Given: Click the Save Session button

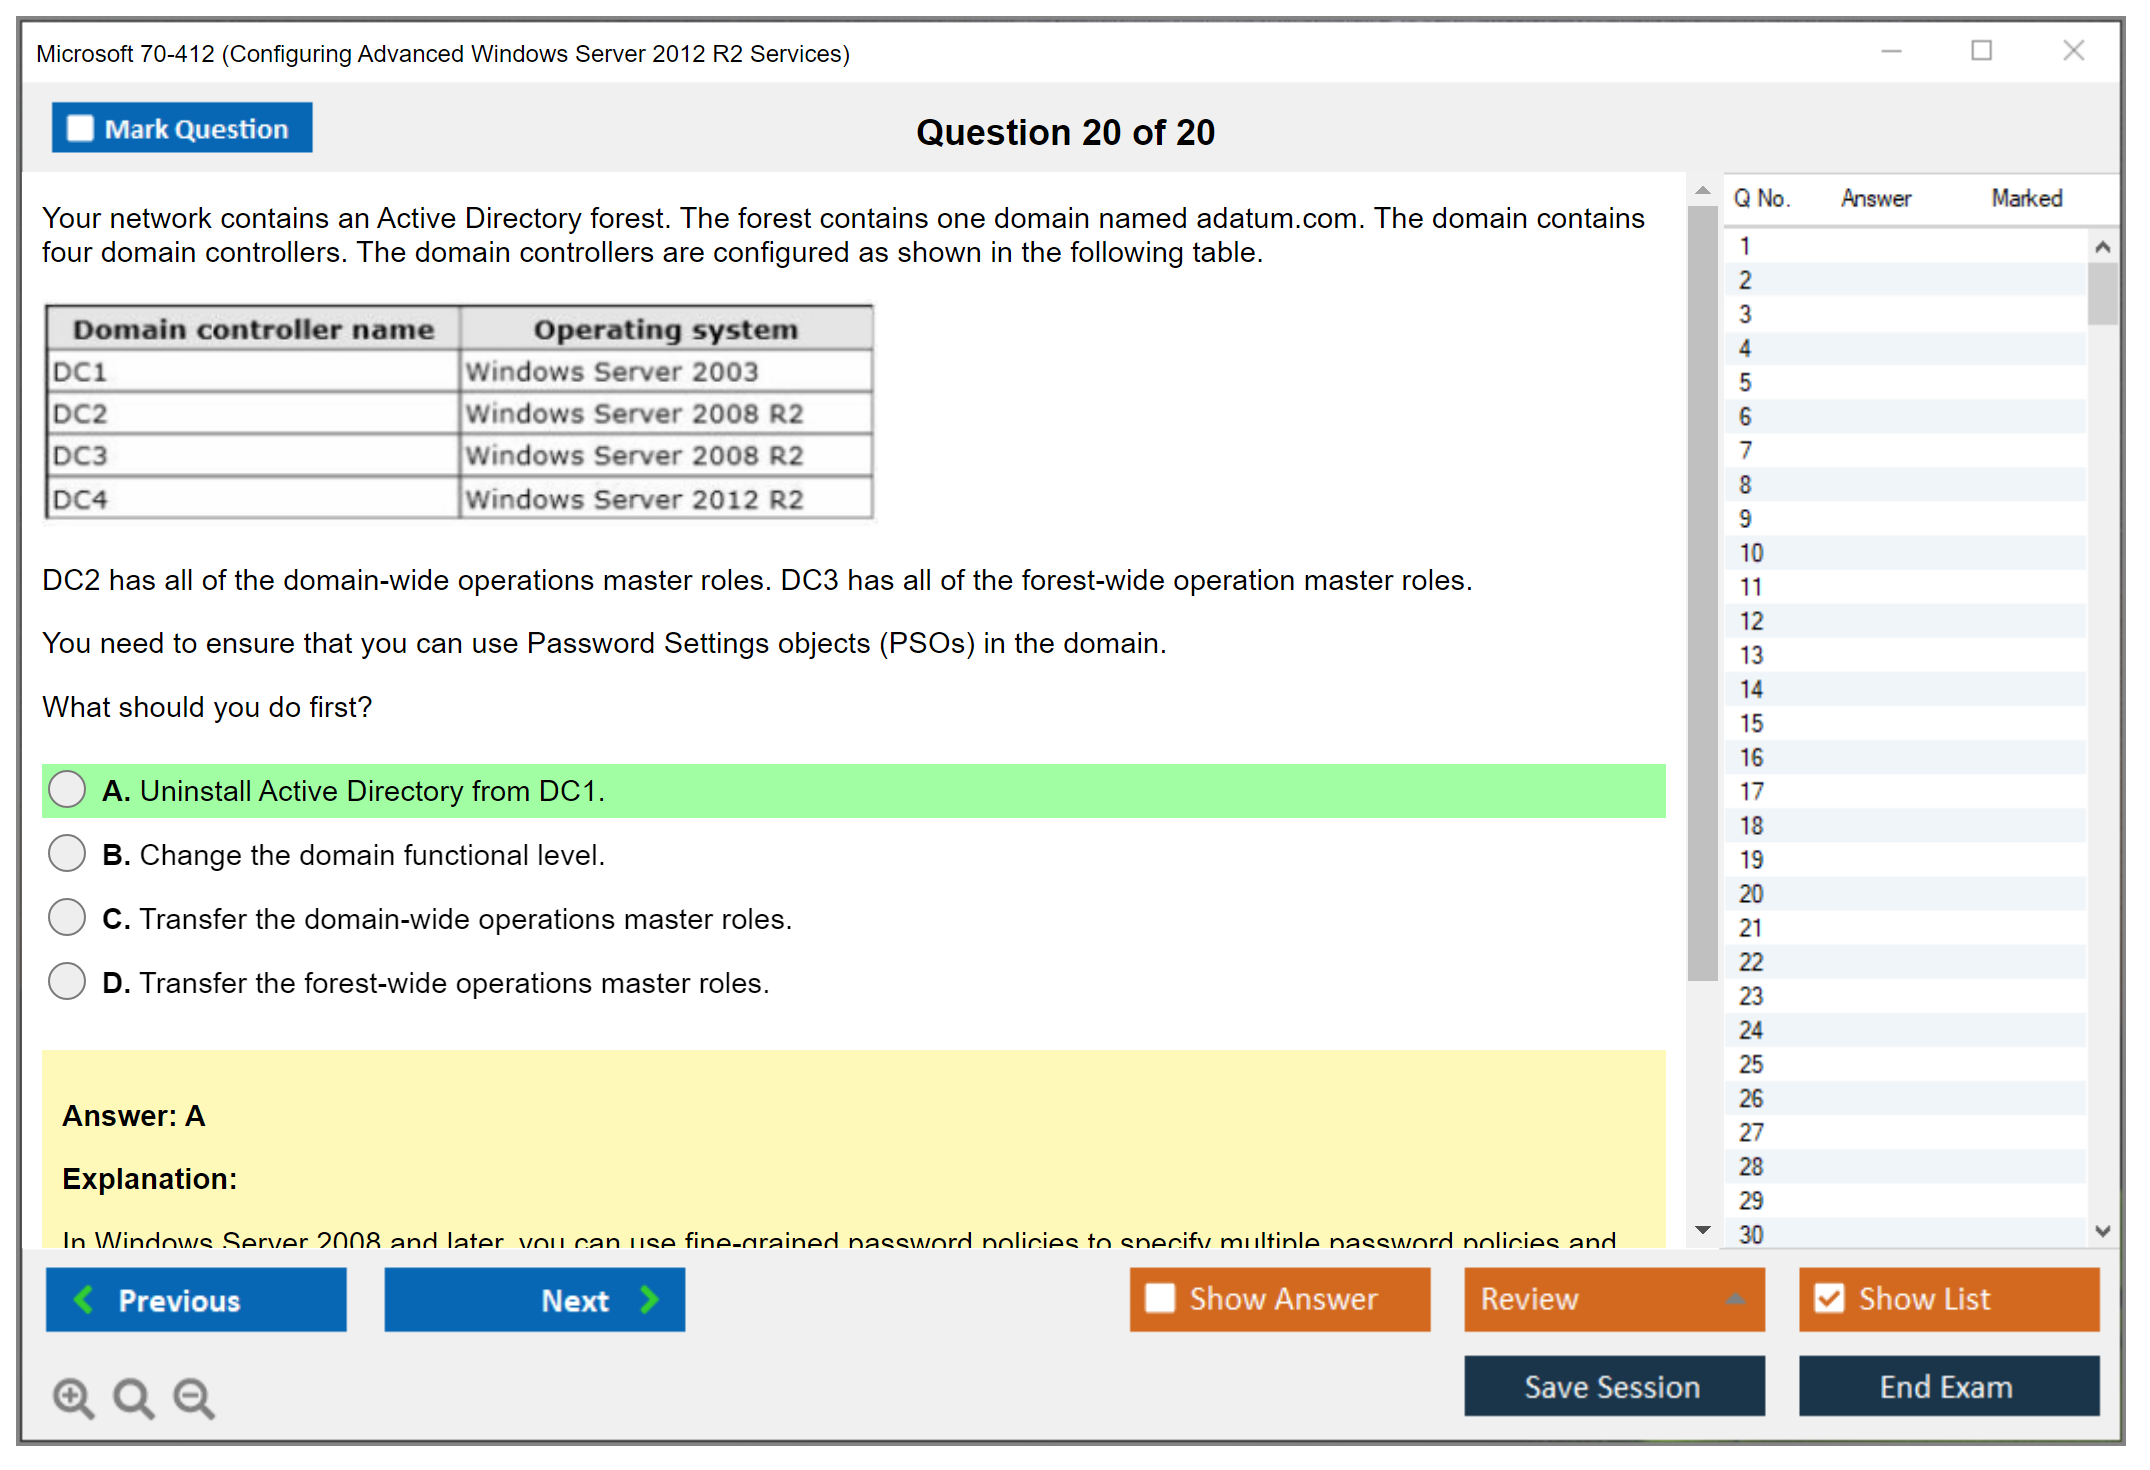Looking at the screenshot, I should 1613,1386.
